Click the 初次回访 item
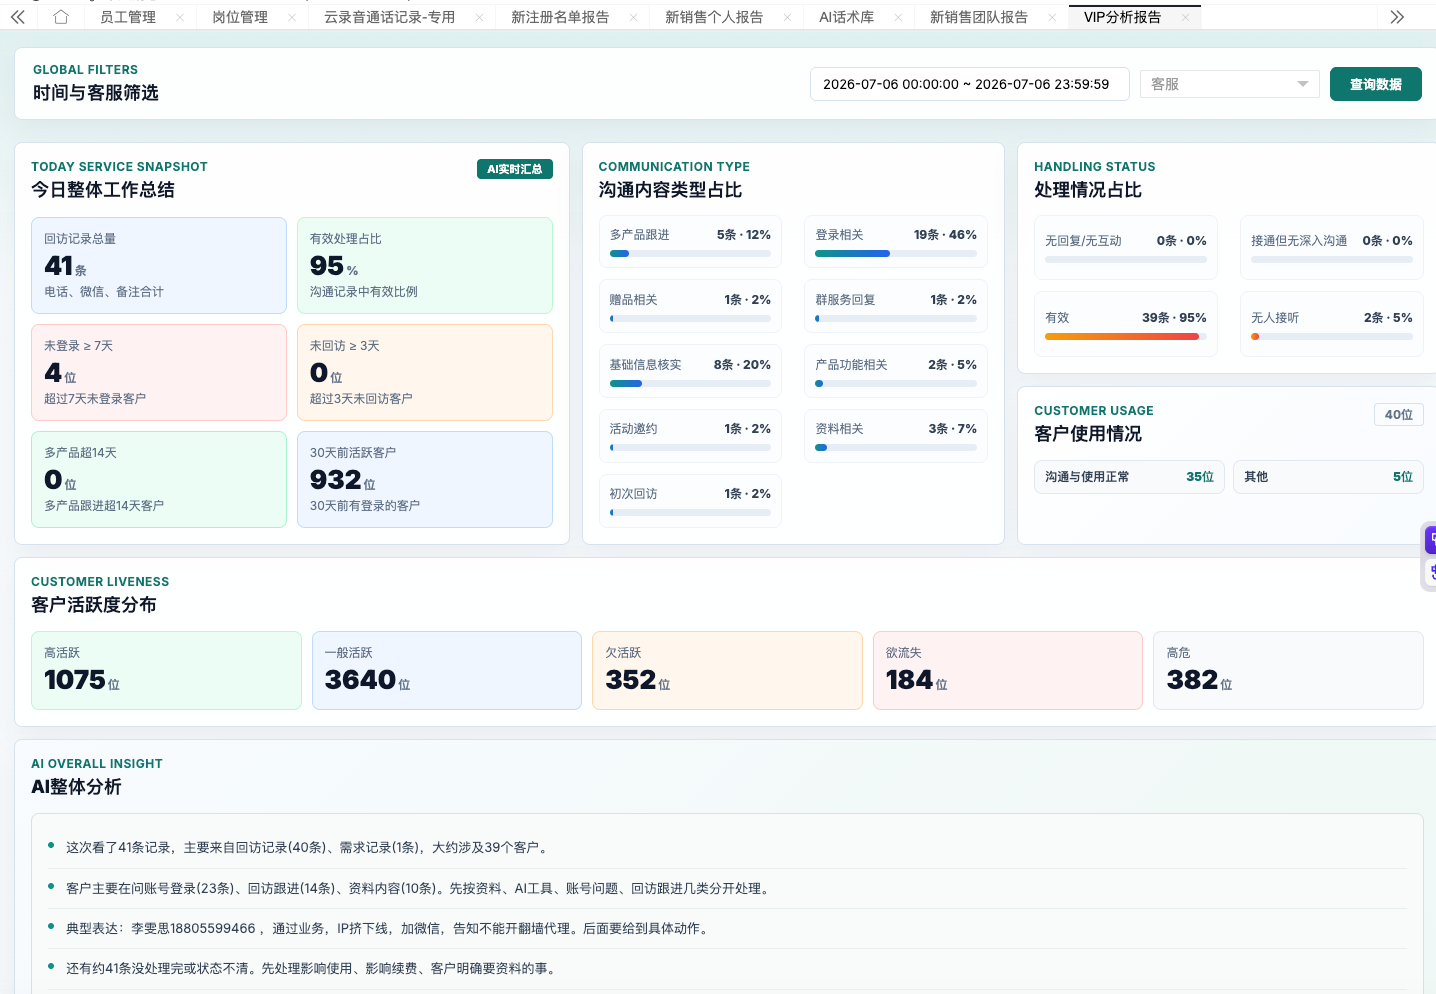1436x994 pixels. [690, 501]
